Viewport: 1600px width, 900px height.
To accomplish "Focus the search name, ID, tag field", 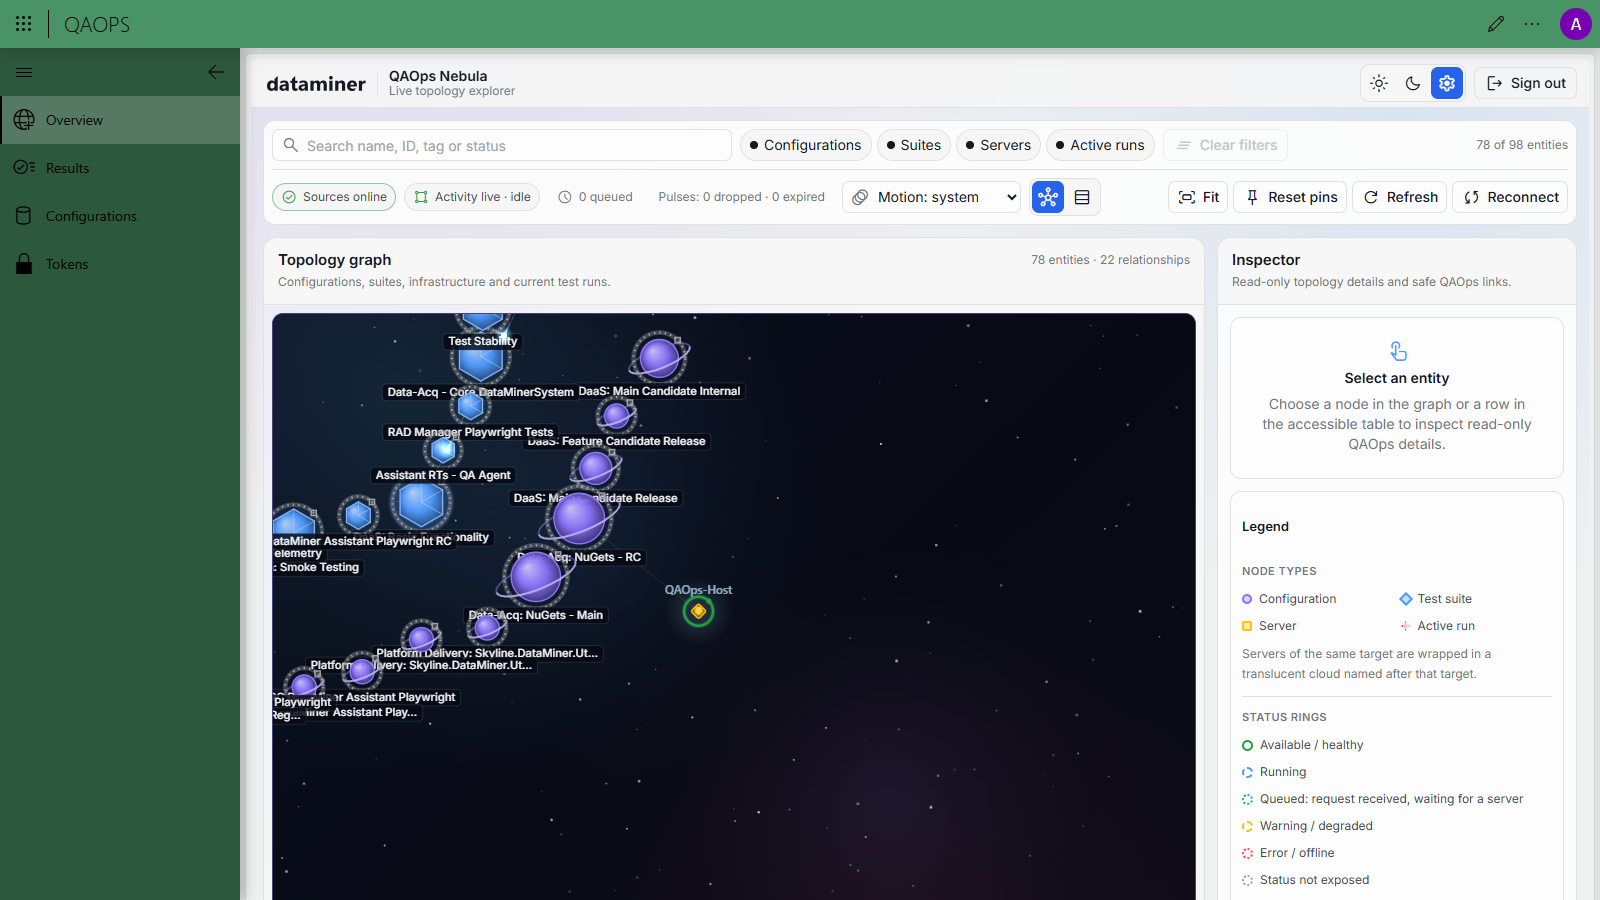I will pyautogui.click(x=502, y=145).
